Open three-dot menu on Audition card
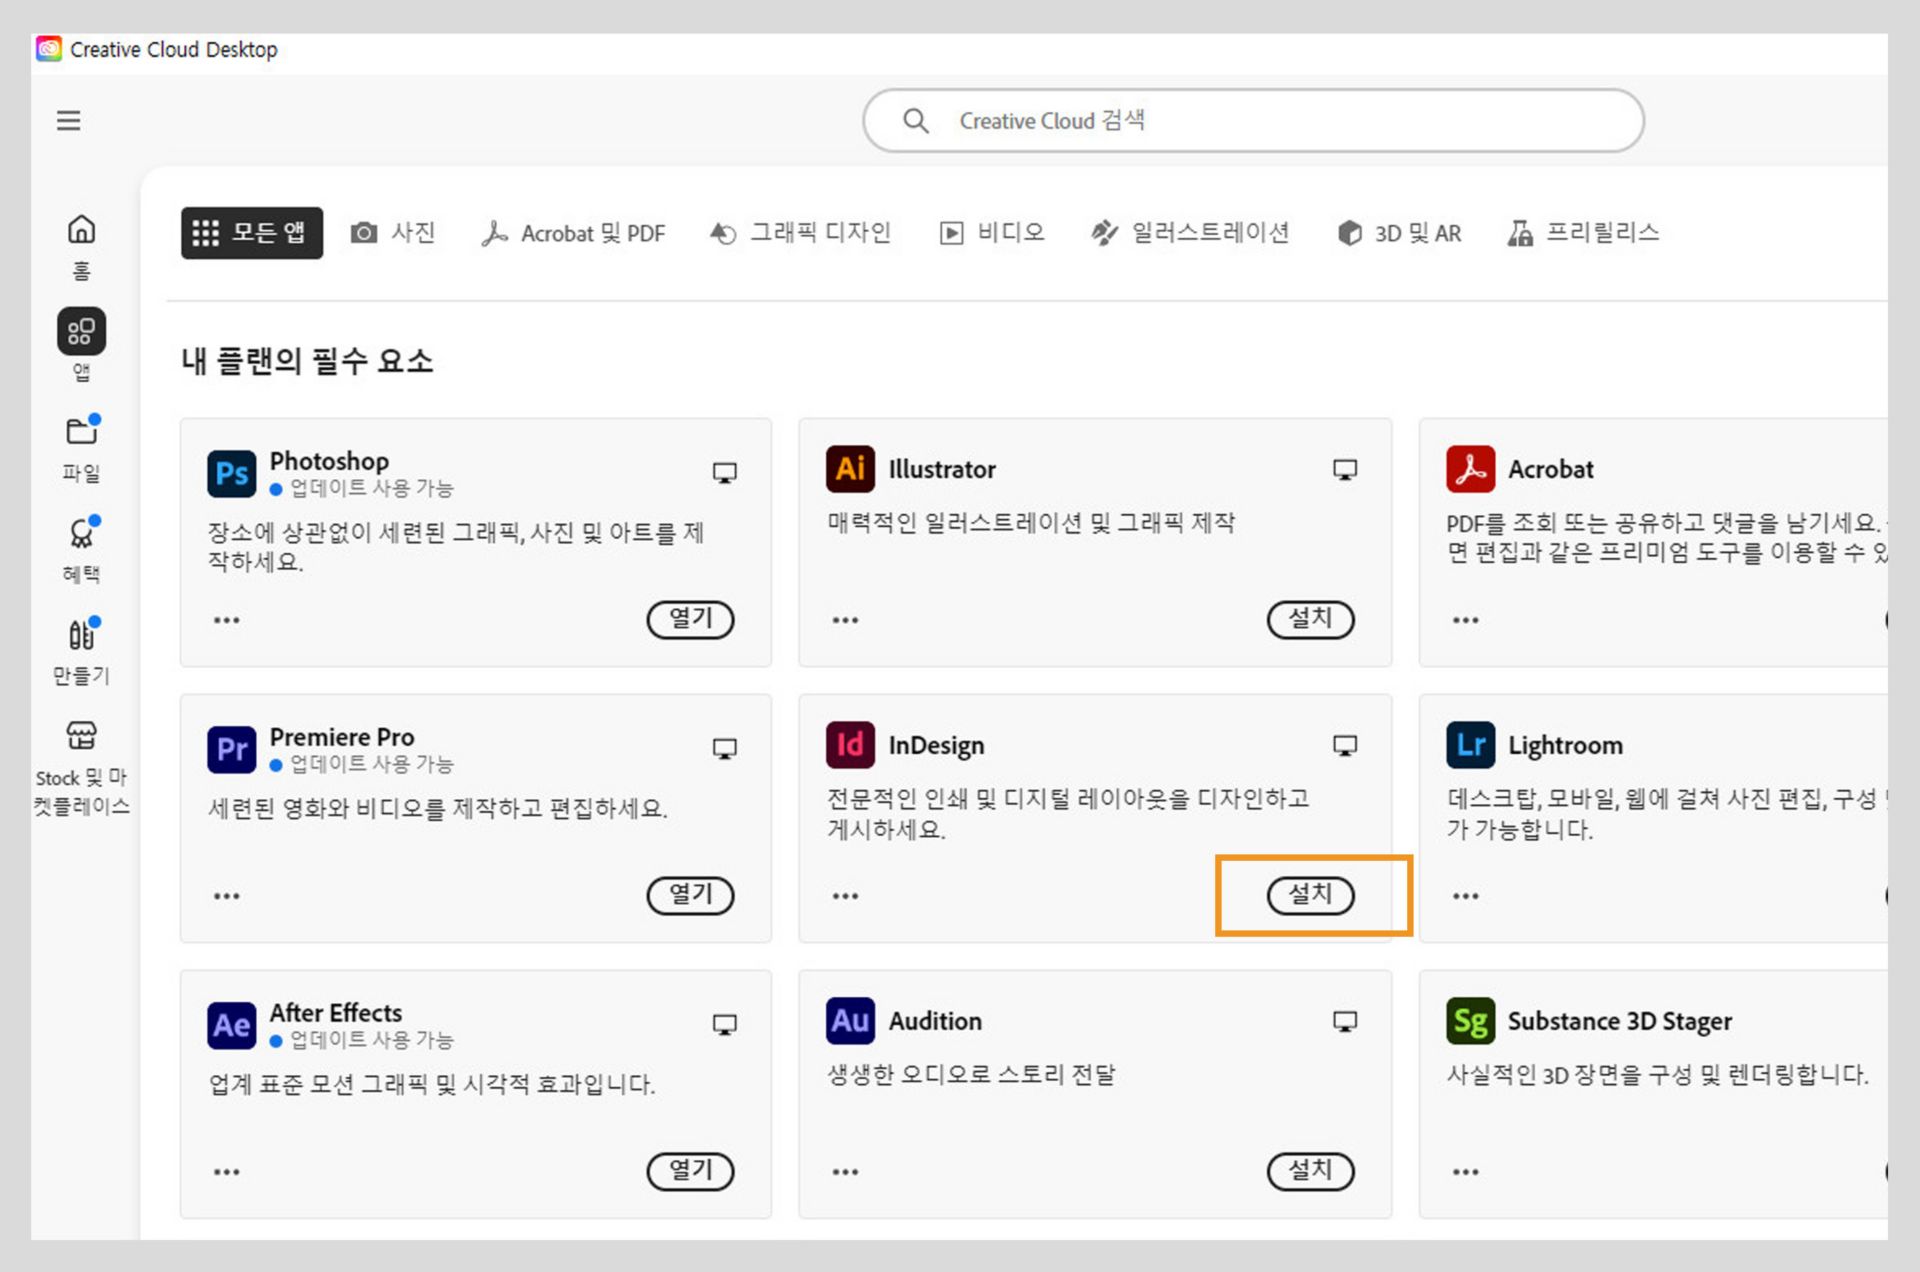 coord(845,1172)
